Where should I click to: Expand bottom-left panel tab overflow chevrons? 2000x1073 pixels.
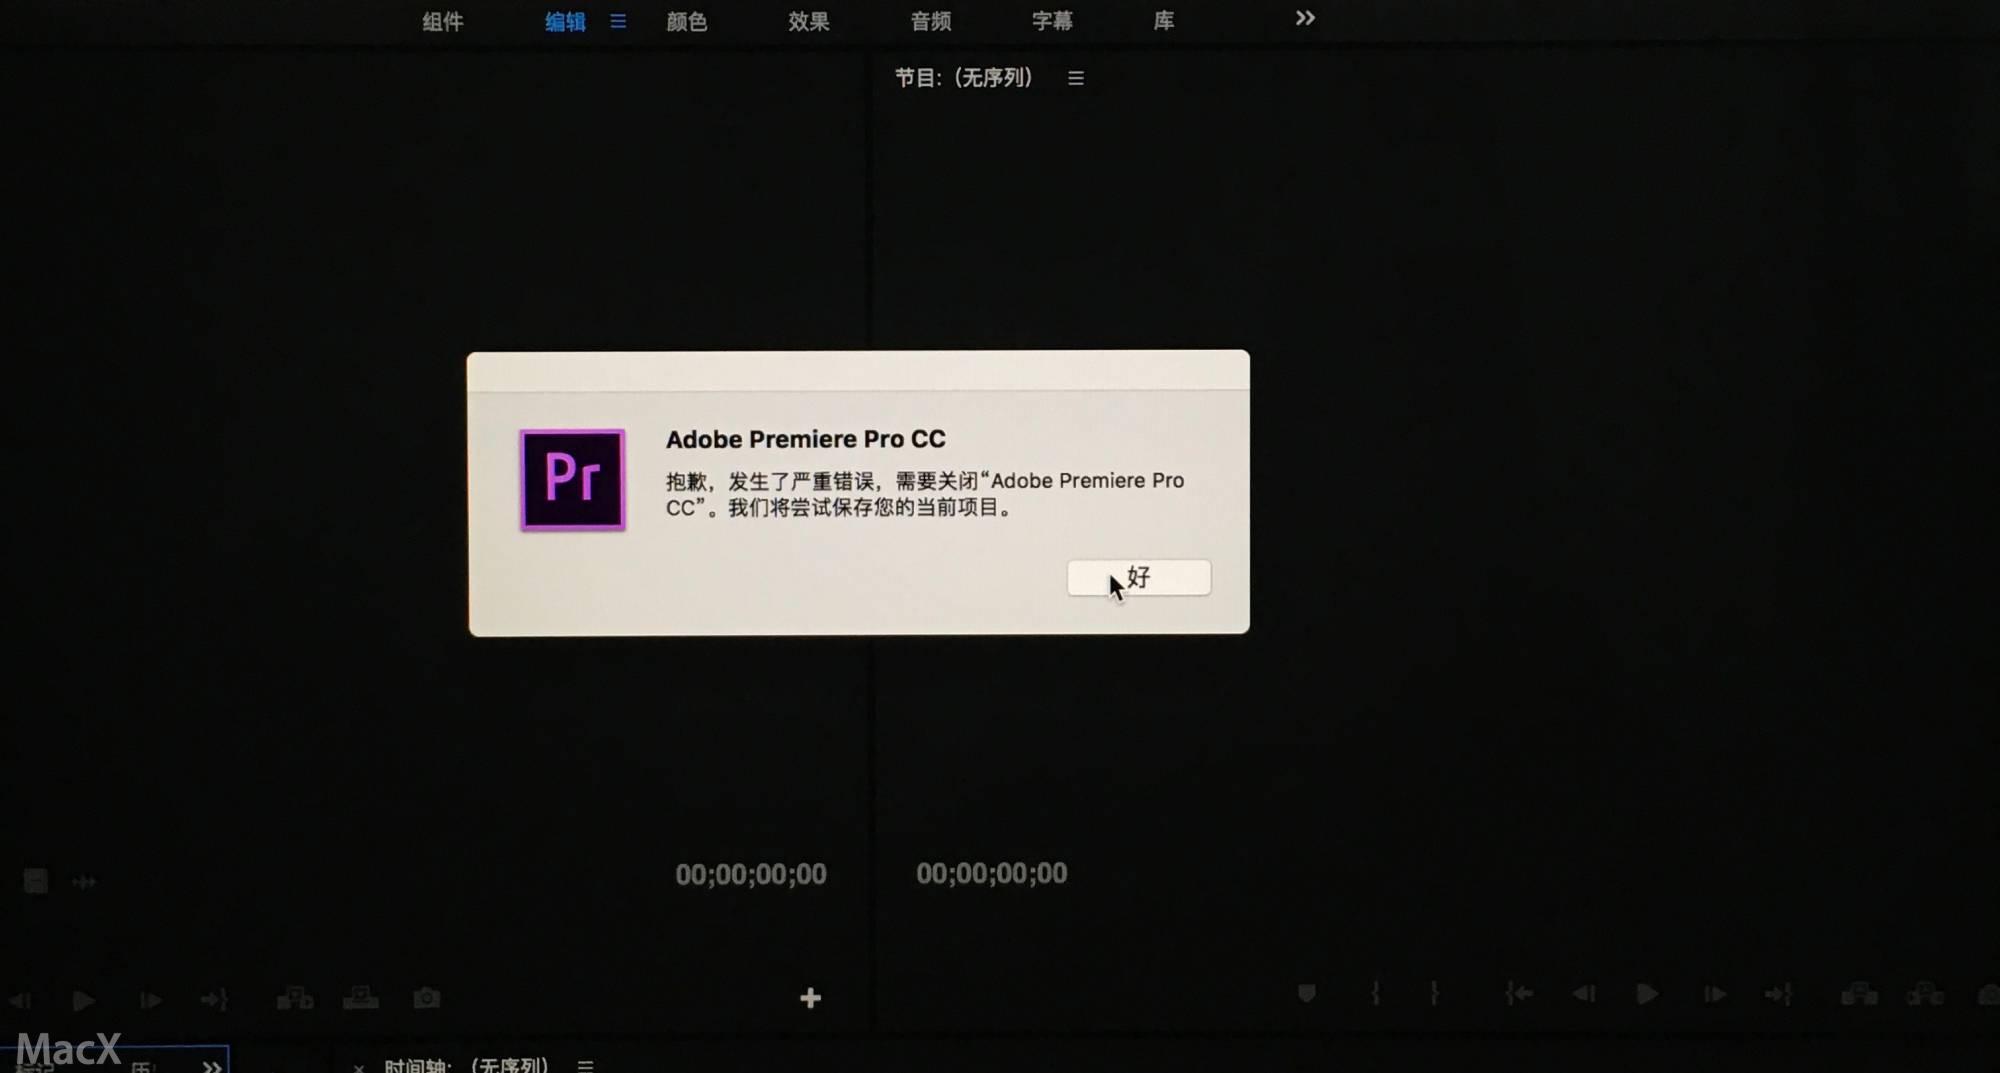[212, 1066]
